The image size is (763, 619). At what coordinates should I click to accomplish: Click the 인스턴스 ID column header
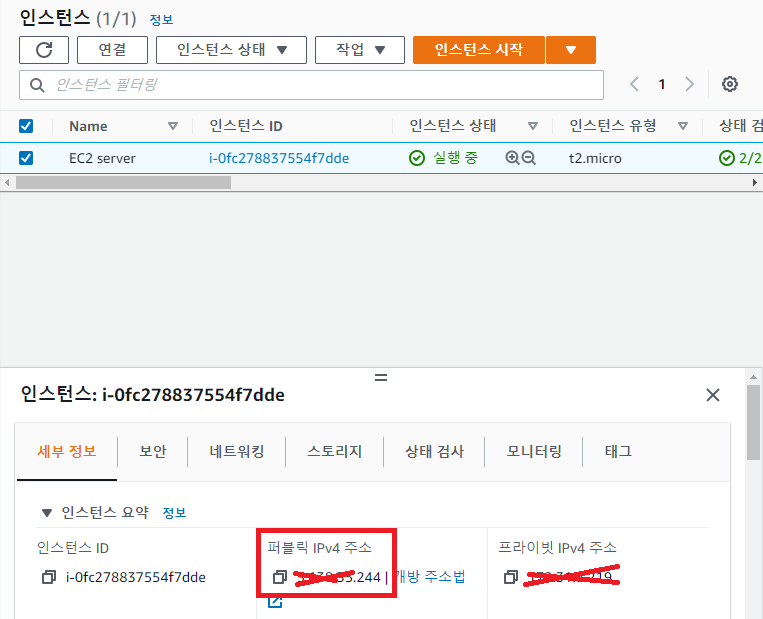[x=246, y=126]
